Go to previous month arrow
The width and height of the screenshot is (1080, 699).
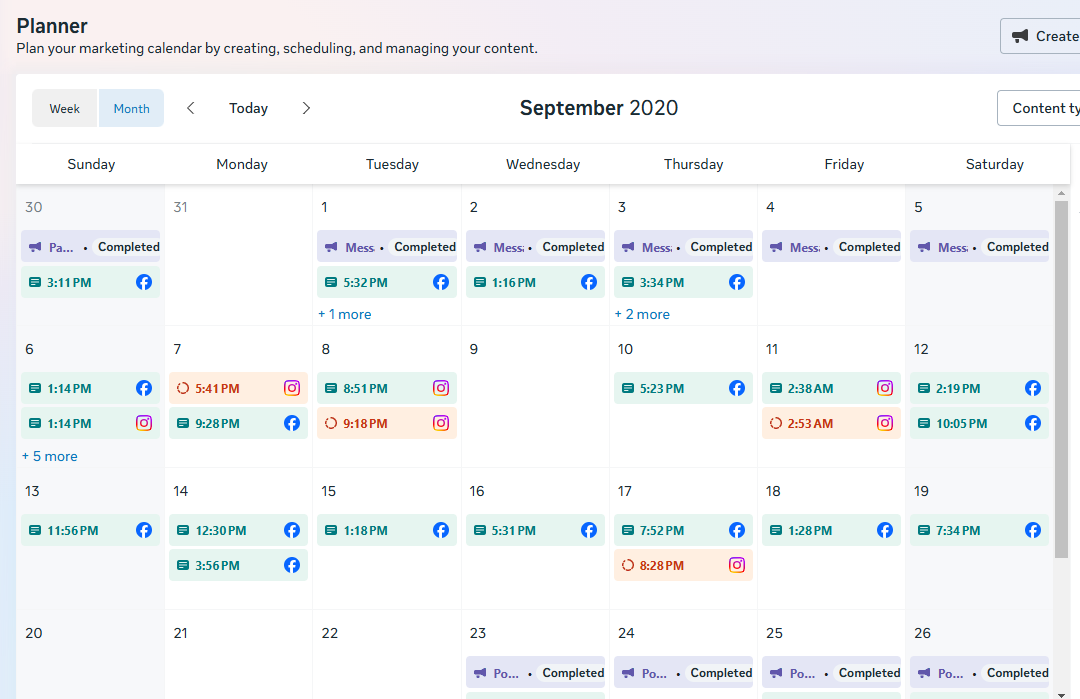(x=191, y=108)
